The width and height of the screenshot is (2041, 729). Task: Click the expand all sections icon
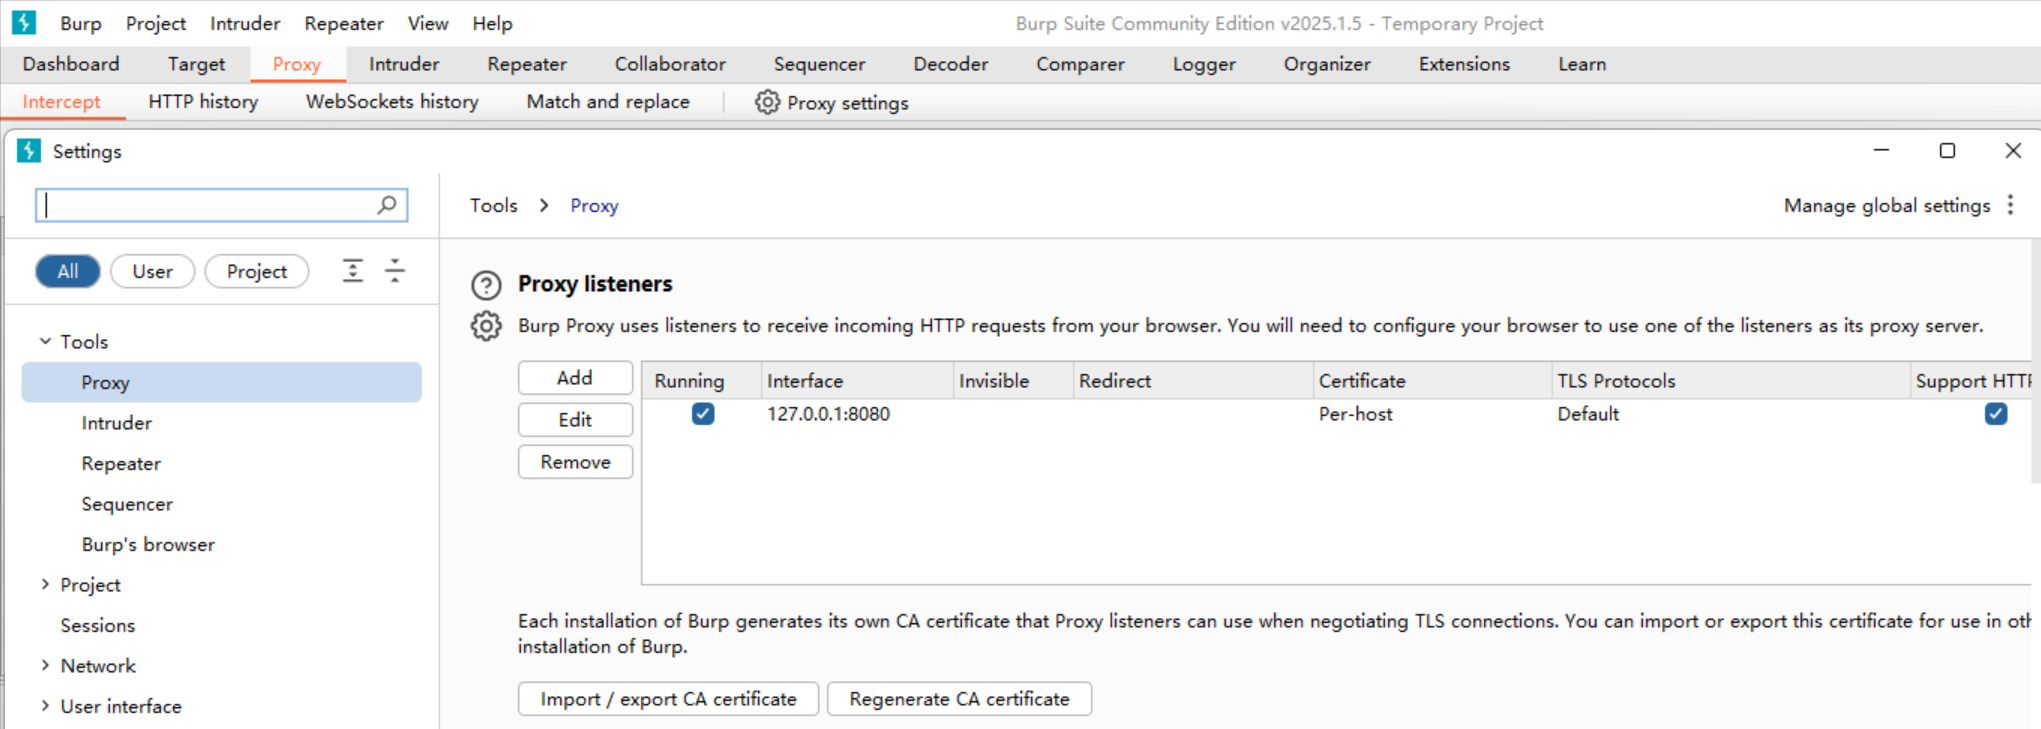pos(353,271)
